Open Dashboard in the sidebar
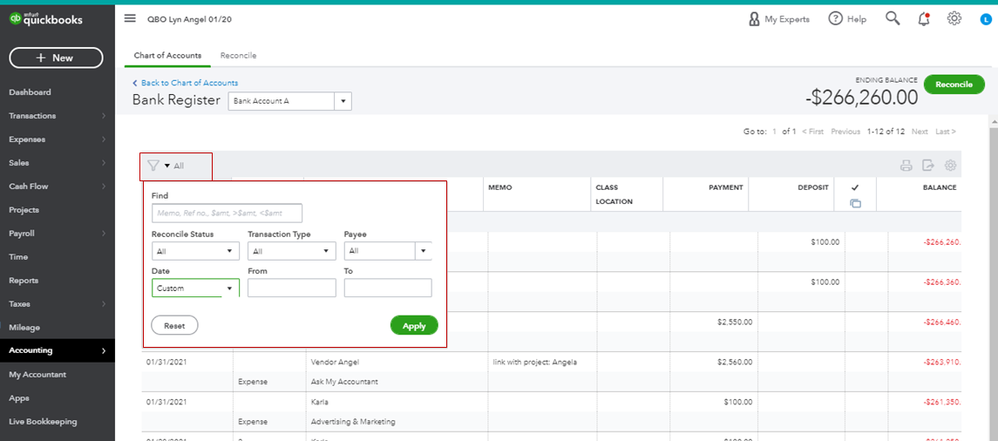The image size is (998, 441). [30, 92]
